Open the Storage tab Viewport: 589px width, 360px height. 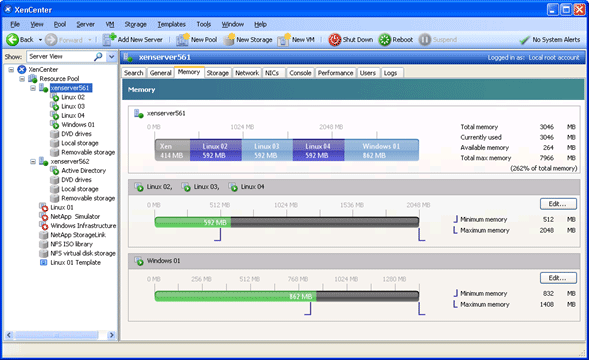(217, 73)
